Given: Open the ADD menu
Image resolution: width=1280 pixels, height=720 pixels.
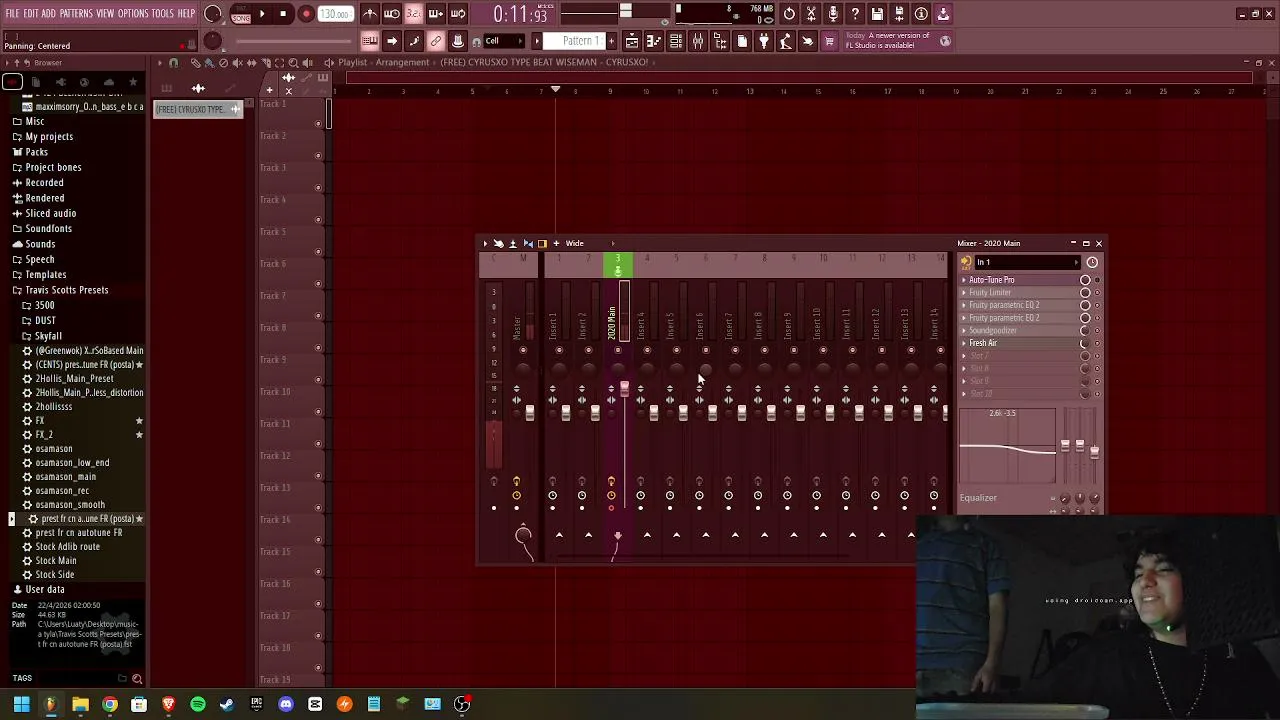Looking at the screenshot, I should click(49, 14).
